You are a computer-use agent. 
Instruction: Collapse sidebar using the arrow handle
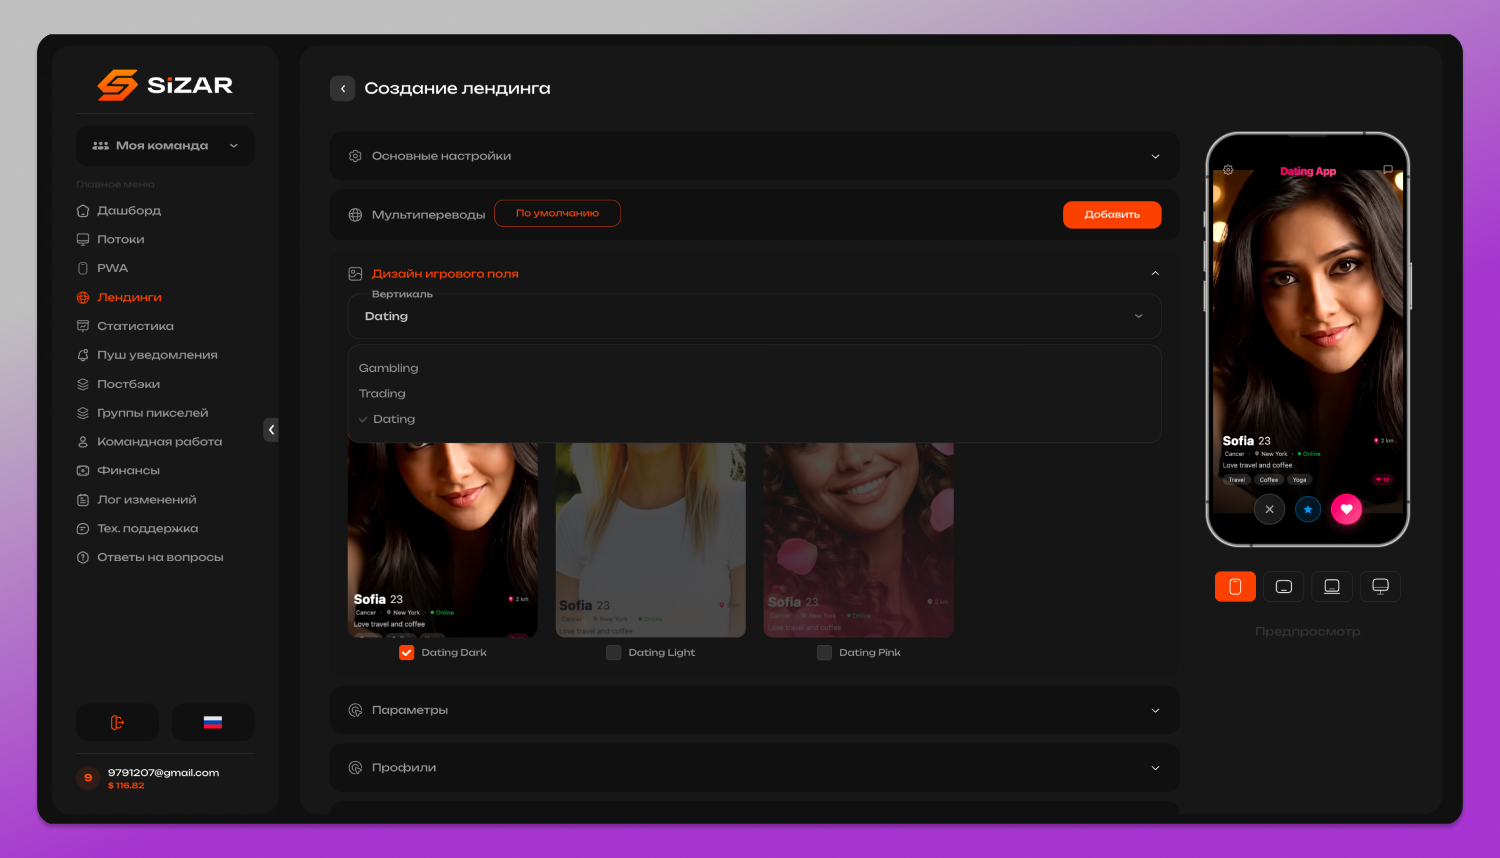(x=271, y=430)
